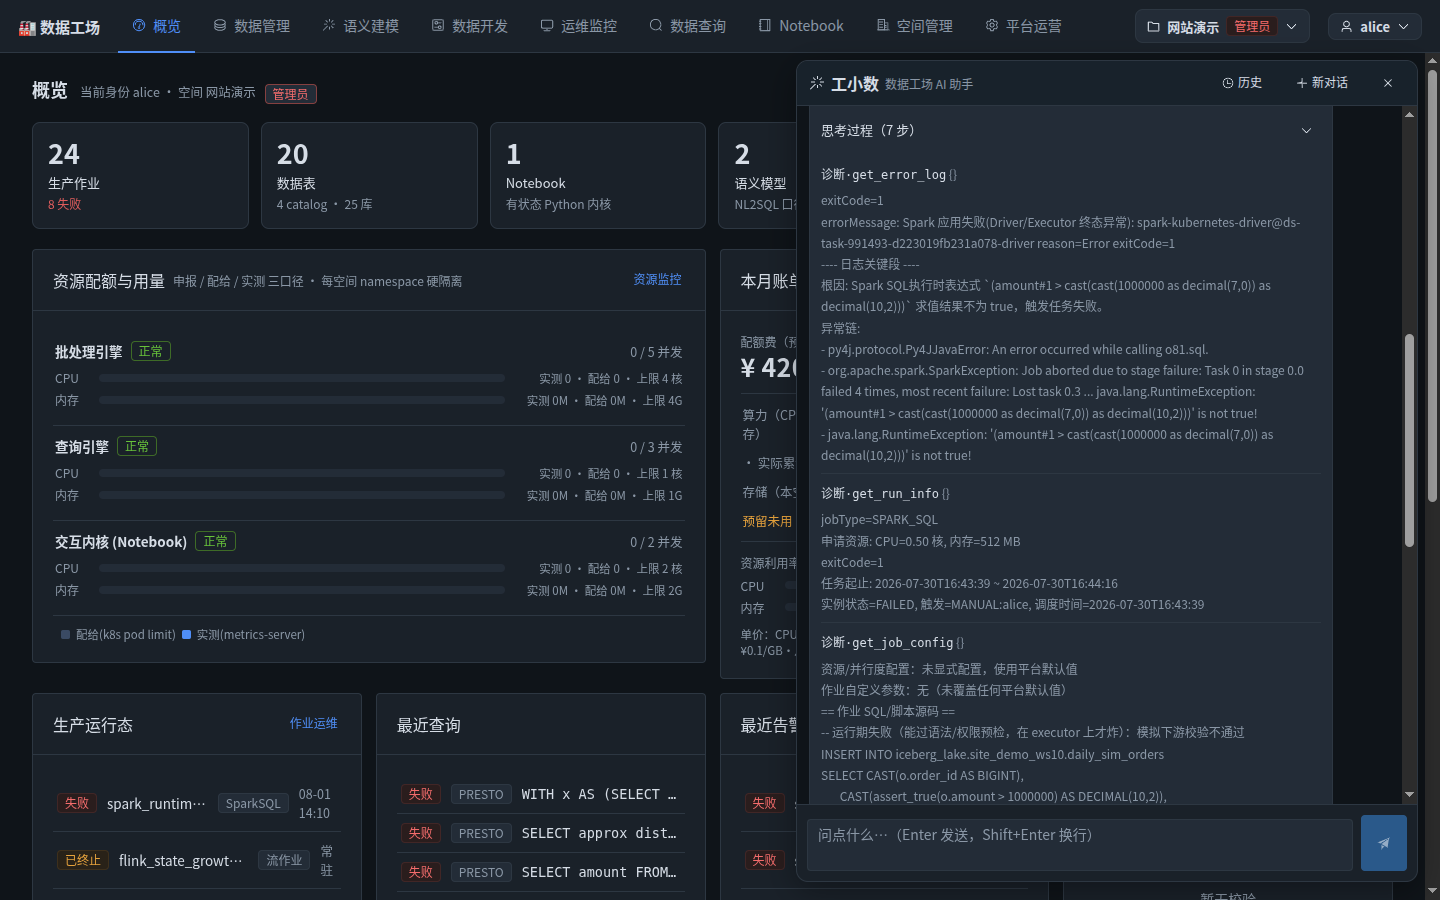This screenshot has width=1440, height=900.
Task: Click the folder icon beside 网站演示
Action: (x=1153, y=27)
